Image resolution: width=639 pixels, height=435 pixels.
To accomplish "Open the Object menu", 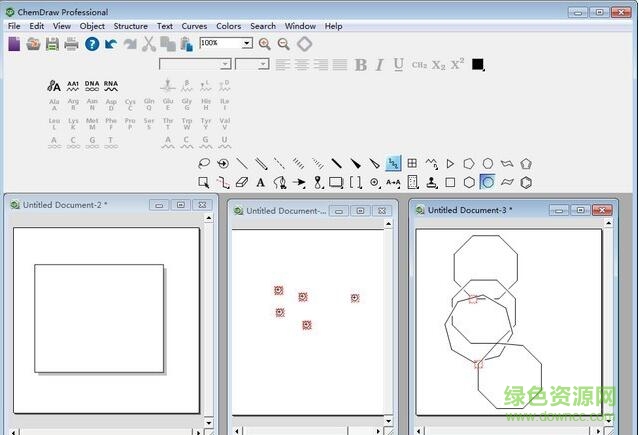I will [92, 26].
